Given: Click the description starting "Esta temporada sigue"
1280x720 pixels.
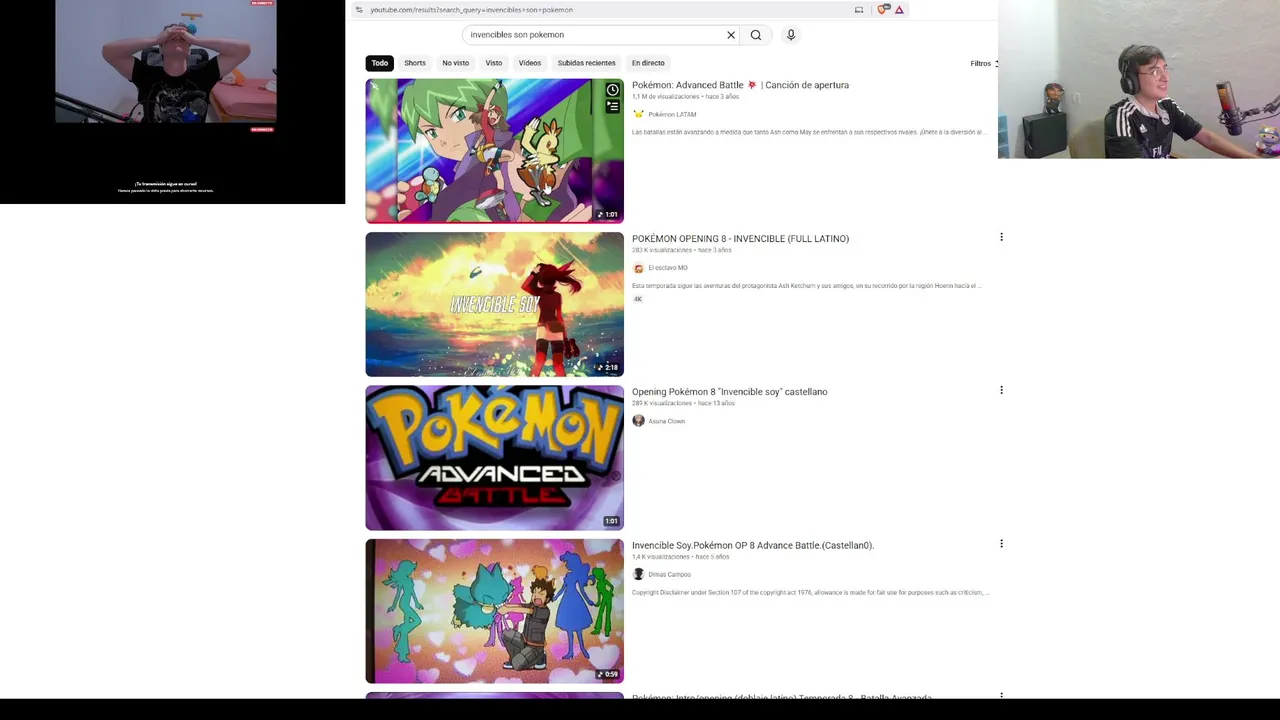Looking at the screenshot, I should pos(806,286).
